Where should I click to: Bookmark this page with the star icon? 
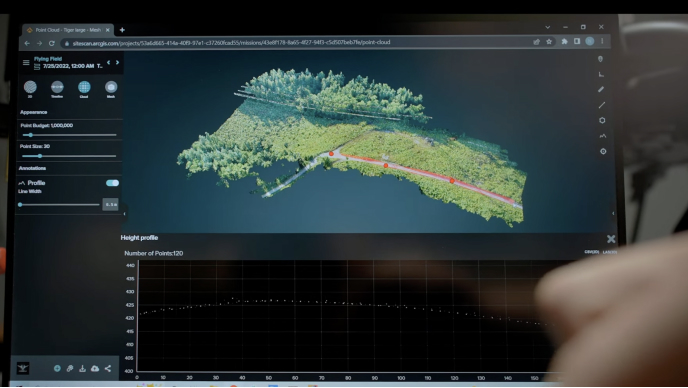coord(549,42)
